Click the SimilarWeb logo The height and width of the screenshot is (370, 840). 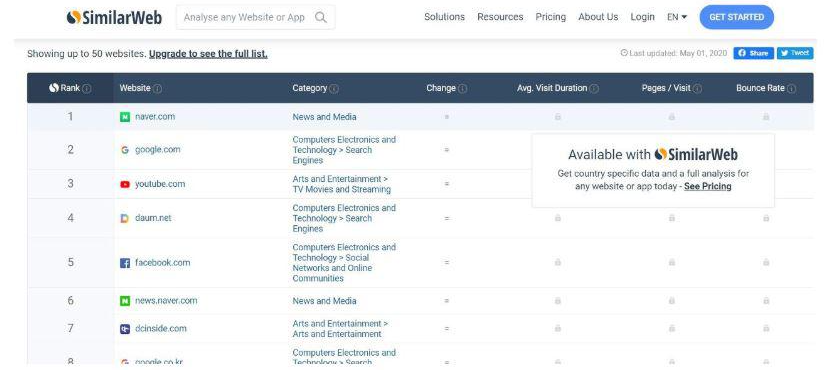[114, 17]
